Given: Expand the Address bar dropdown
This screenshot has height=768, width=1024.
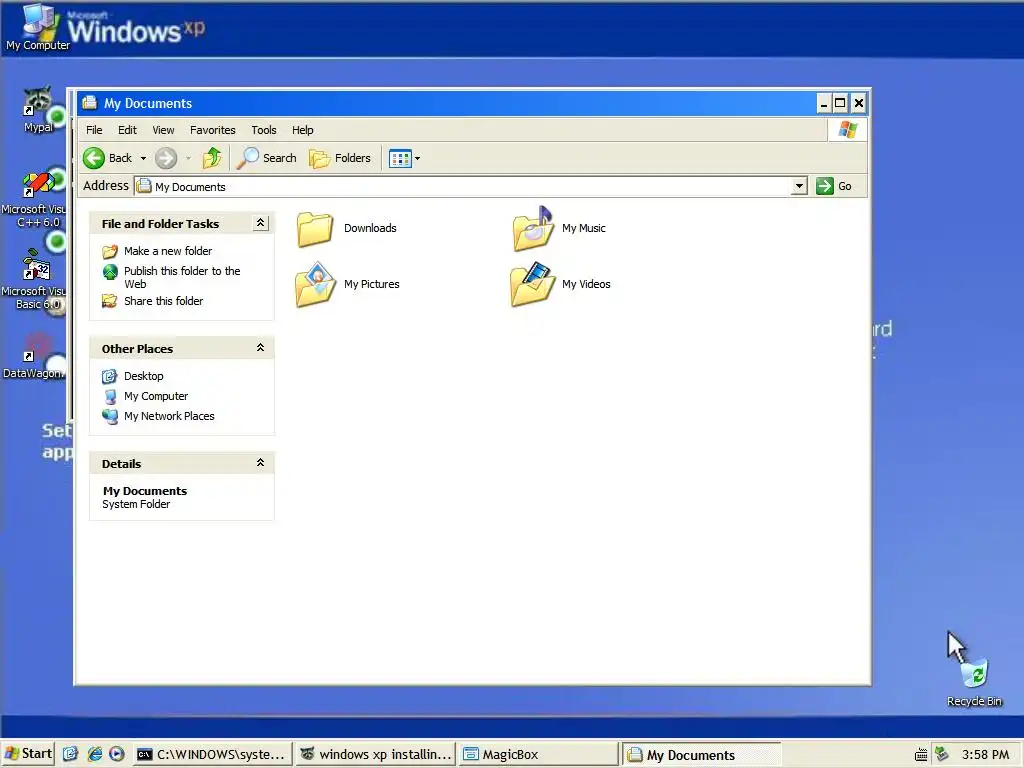Looking at the screenshot, I should [x=799, y=186].
